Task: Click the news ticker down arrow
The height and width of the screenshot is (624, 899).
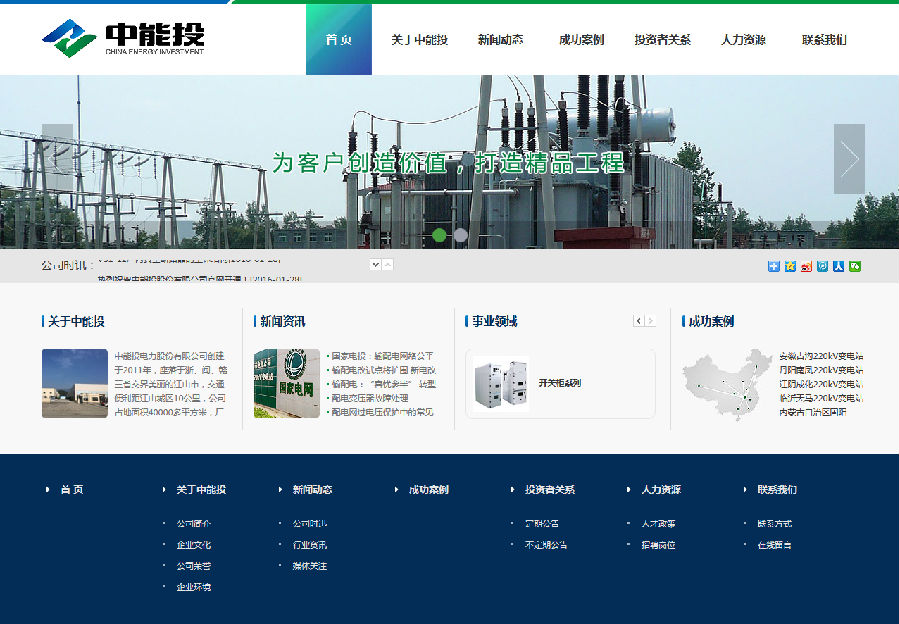Action: tap(375, 265)
